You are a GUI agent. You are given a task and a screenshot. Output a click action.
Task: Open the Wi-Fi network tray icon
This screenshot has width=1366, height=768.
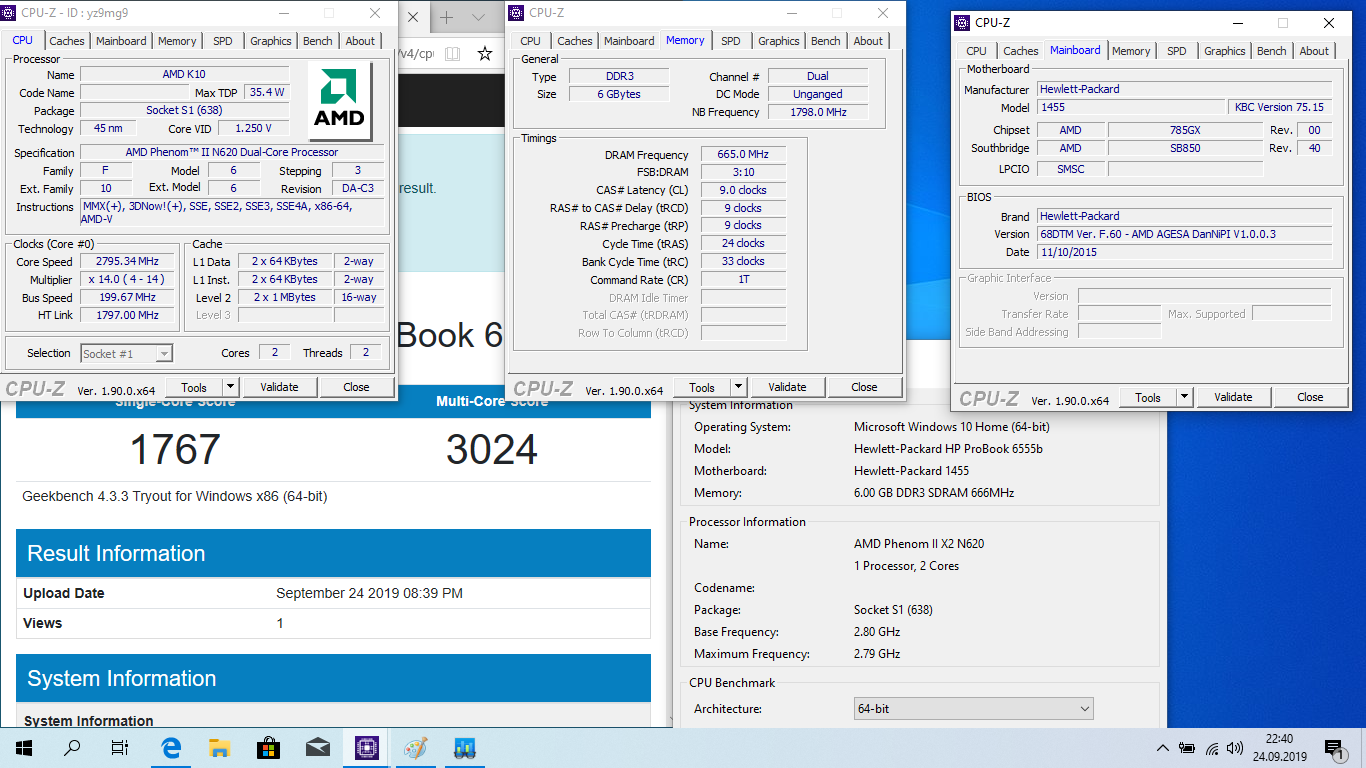pos(1212,748)
